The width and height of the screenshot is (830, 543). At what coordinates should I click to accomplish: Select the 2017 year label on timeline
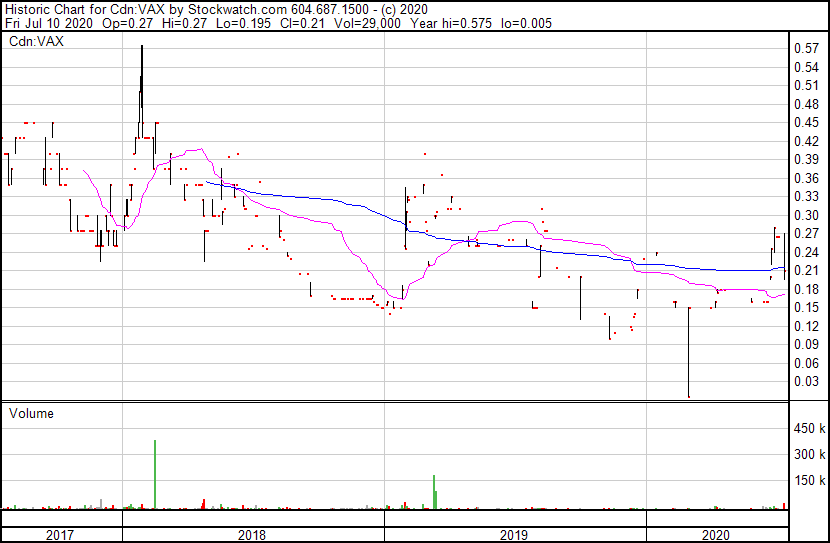(x=61, y=535)
